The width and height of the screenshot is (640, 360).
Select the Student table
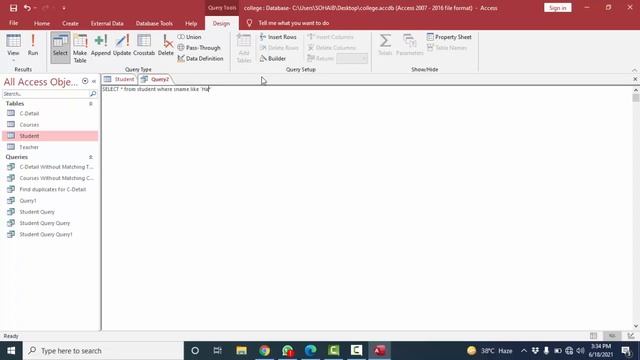[x=50, y=136]
